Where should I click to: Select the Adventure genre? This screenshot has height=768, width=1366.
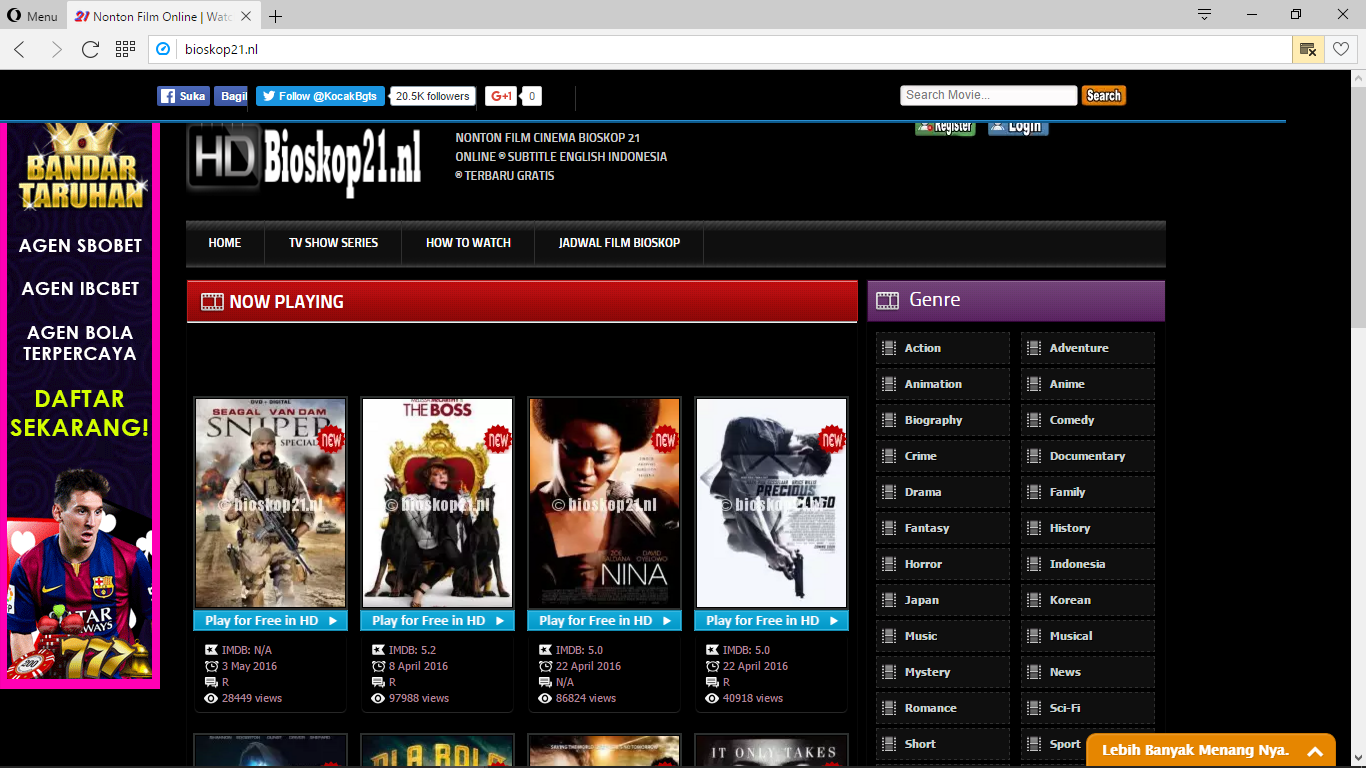[x=1088, y=348]
